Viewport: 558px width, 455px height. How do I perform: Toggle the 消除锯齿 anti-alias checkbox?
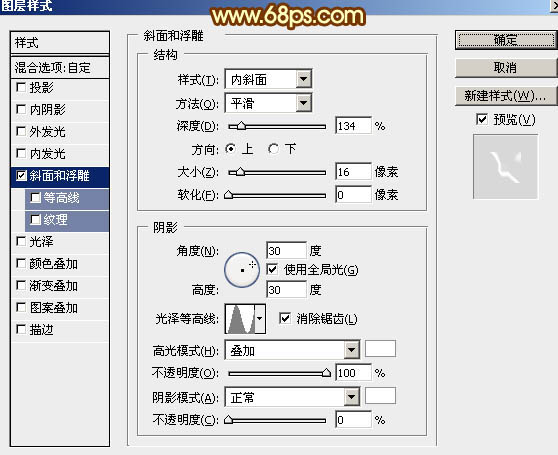[x=285, y=318]
